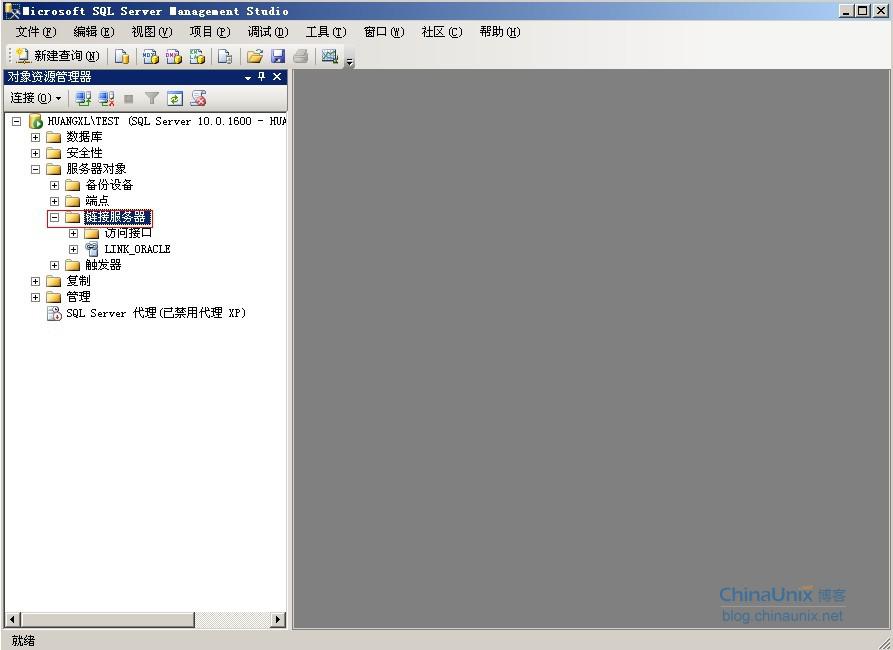Click the LINK_ORACLE linked server icon
The image size is (893, 650).
coord(92,249)
